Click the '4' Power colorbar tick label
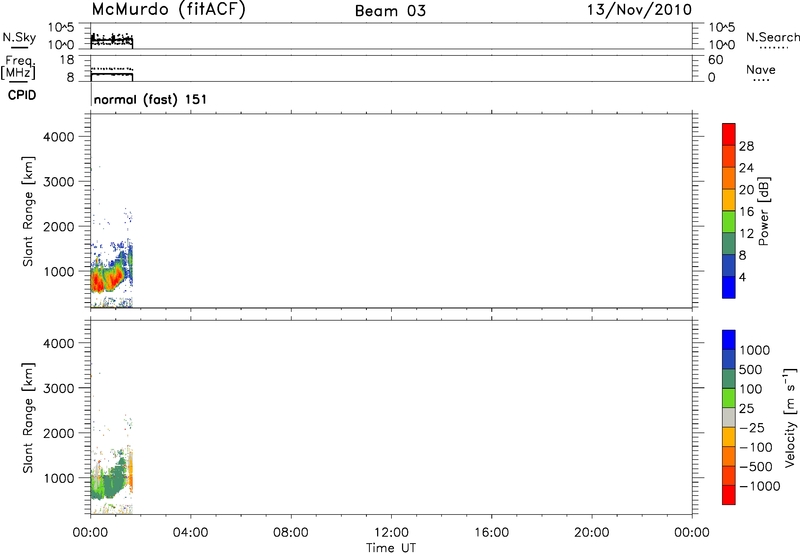Viewport: 800px width, 554px height. coord(742,277)
